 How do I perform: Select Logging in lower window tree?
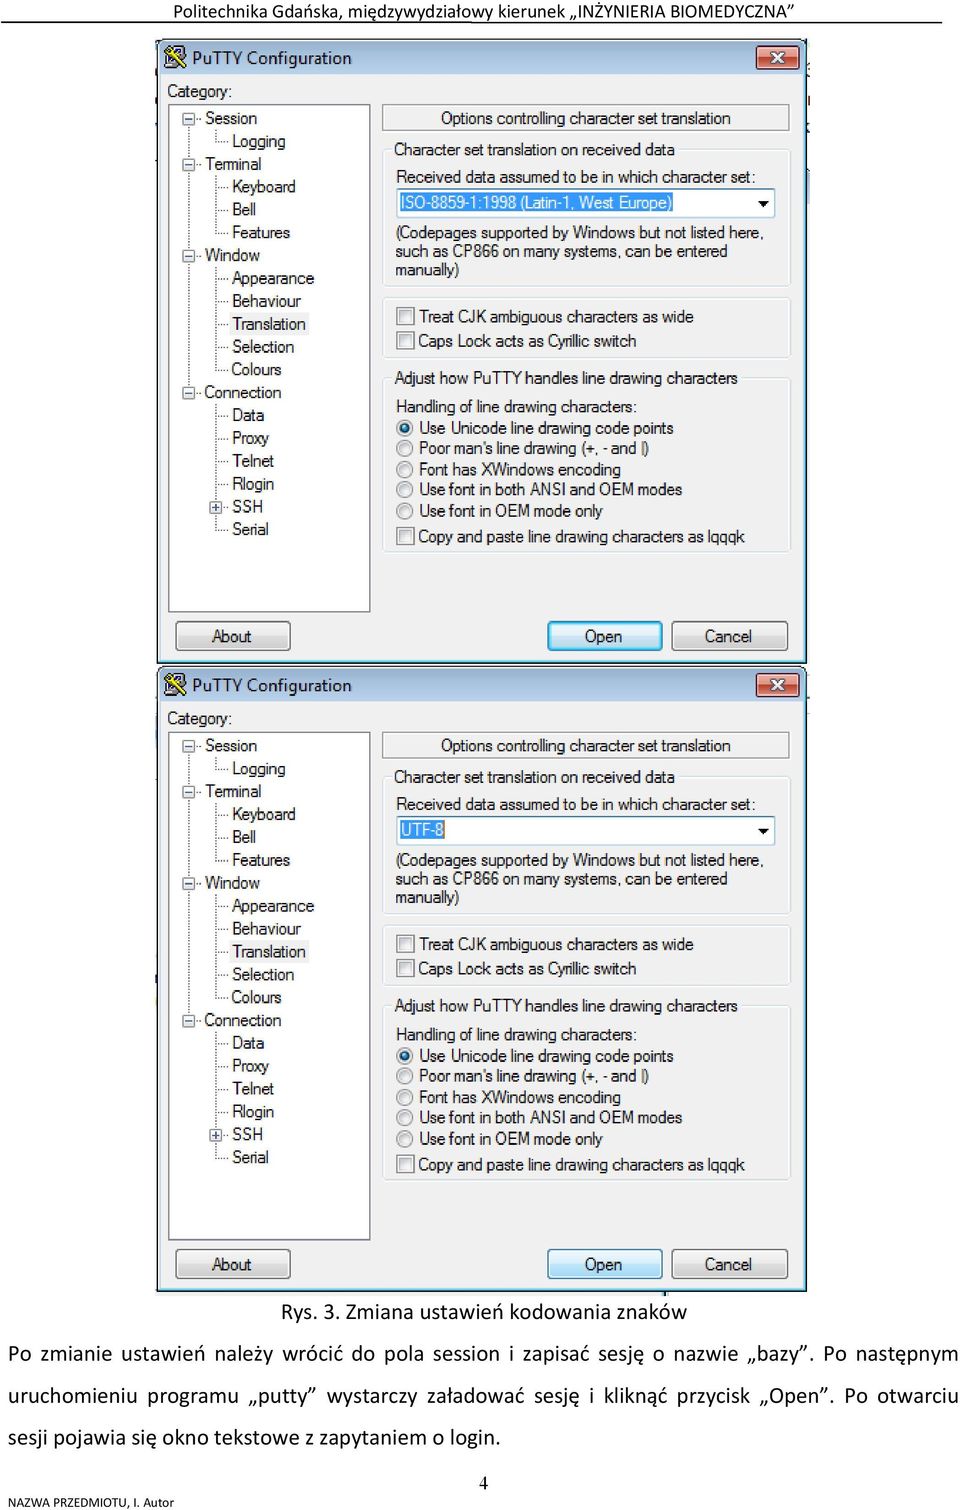click(x=258, y=769)
